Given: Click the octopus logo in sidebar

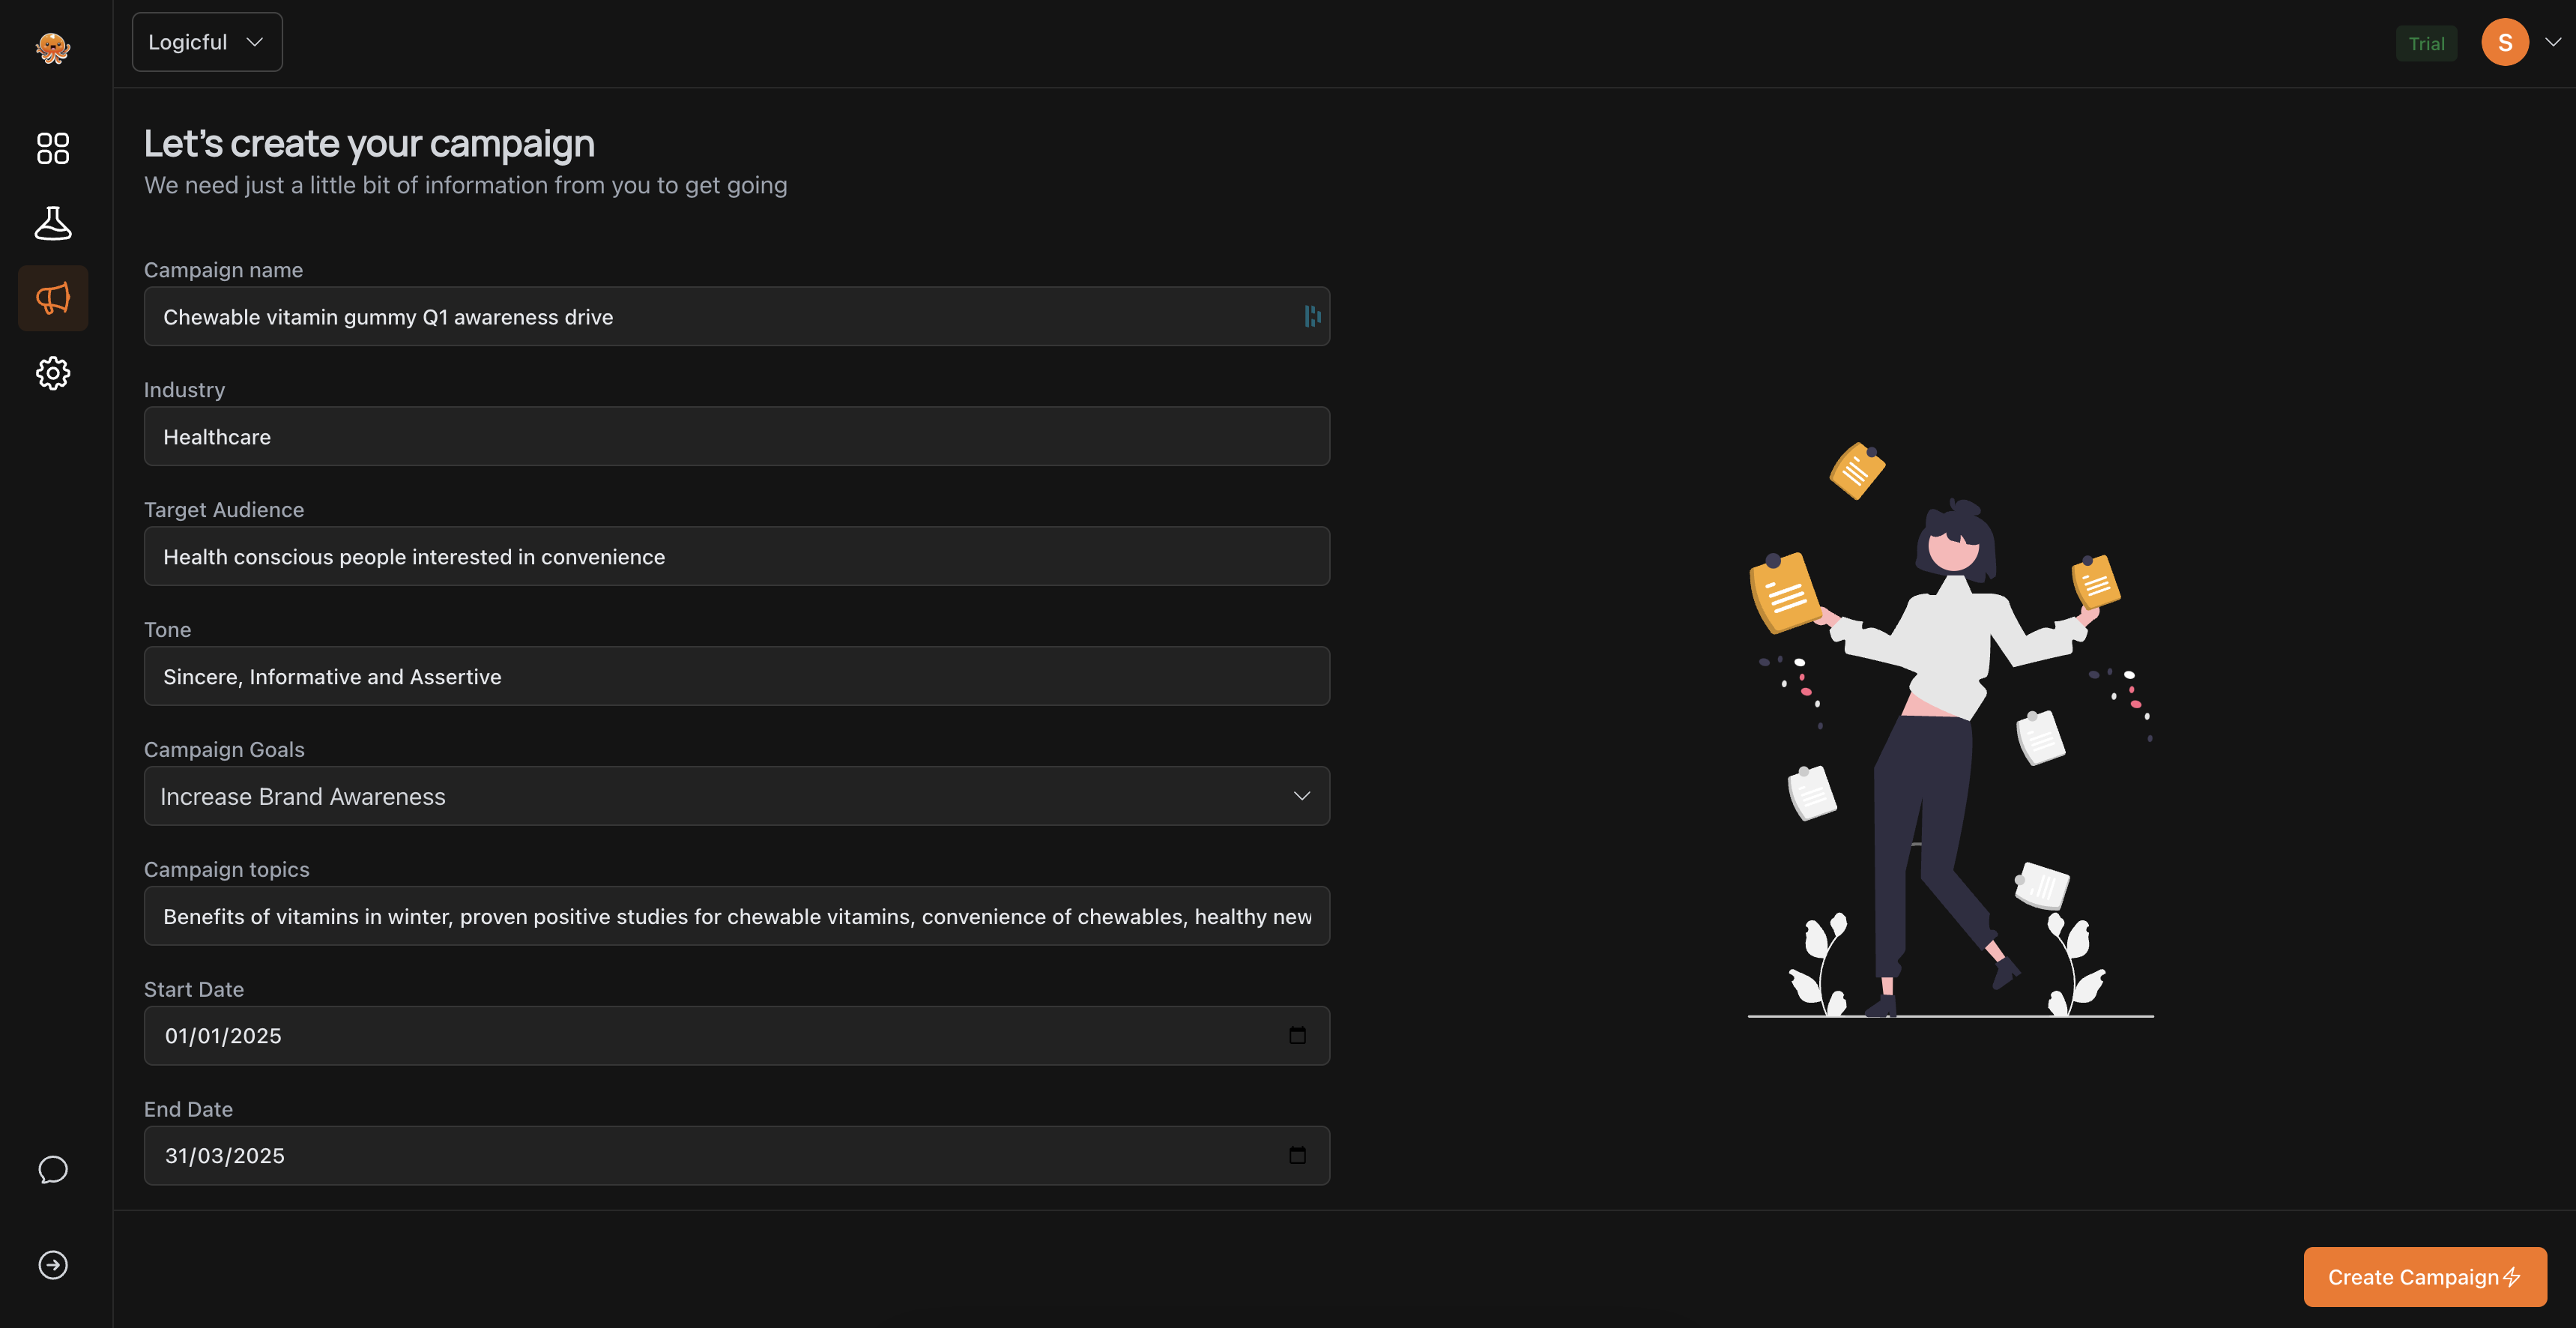Looking at the screenshot, I should pos(53,47).
